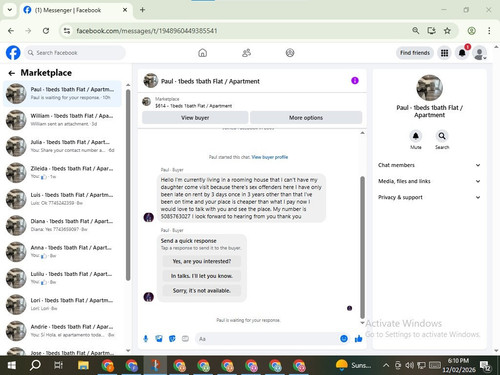This screenshot has width=500, height=375.
Task: Open the Friends icon in top navigation
Action: (246, 53)
